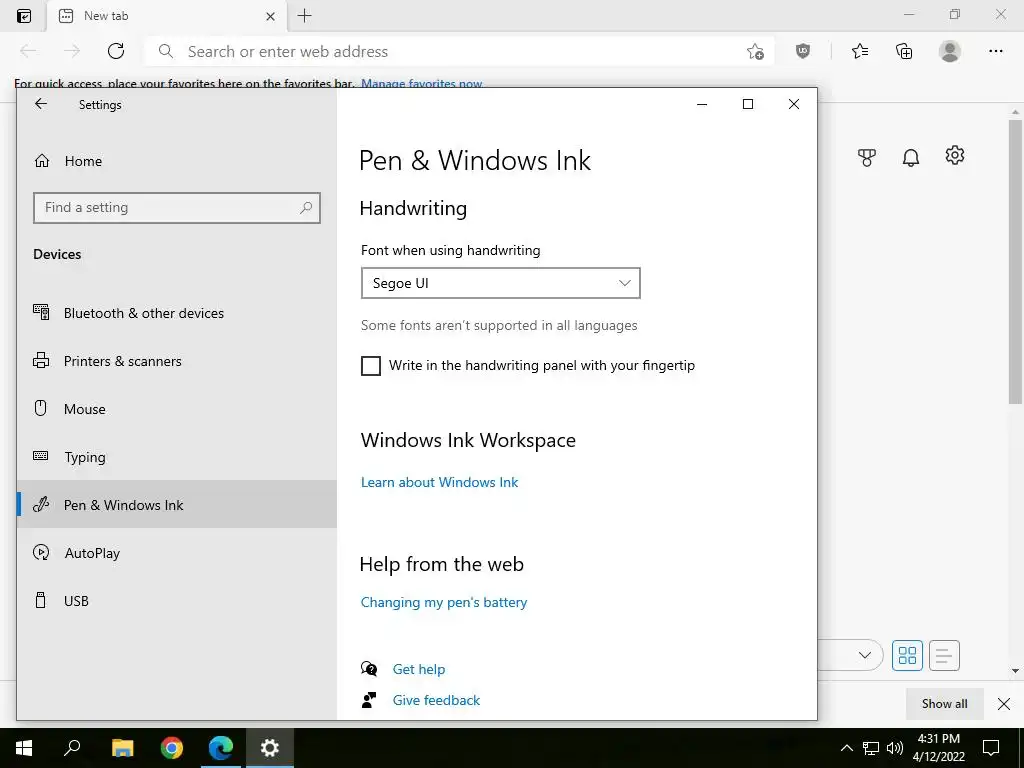
Task: Click the Settings gear in taskbar
Action: point(270,748)
